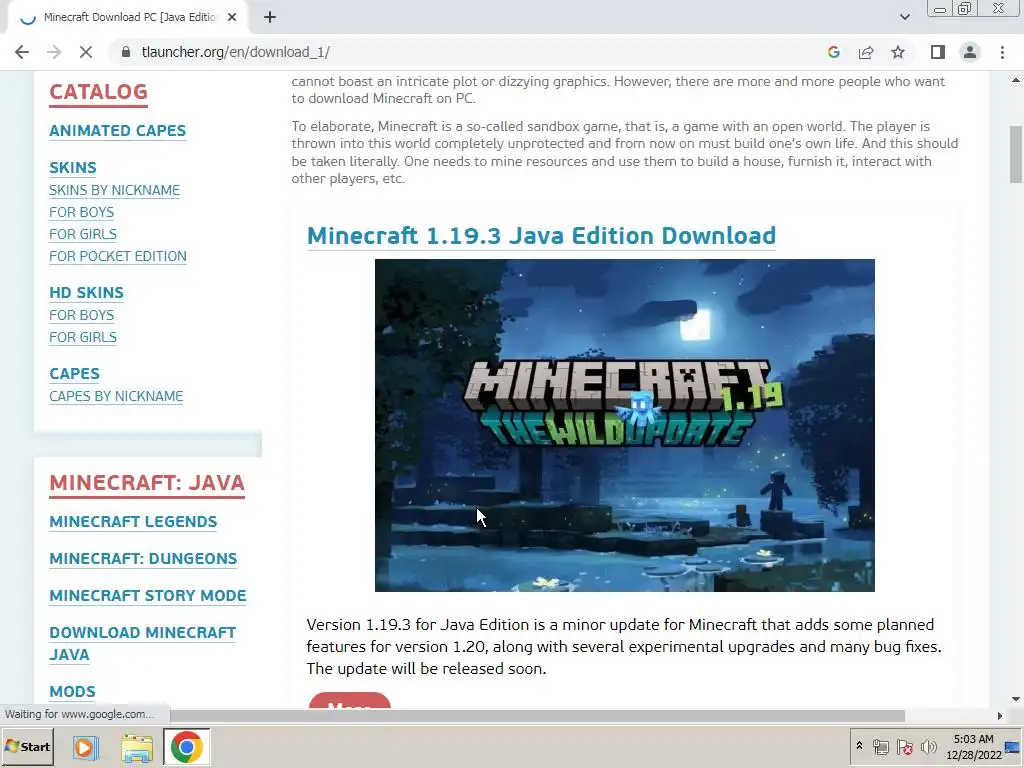Screen dimensions: 1024x768
Task: Click the address bar URL
Action: 236,52
